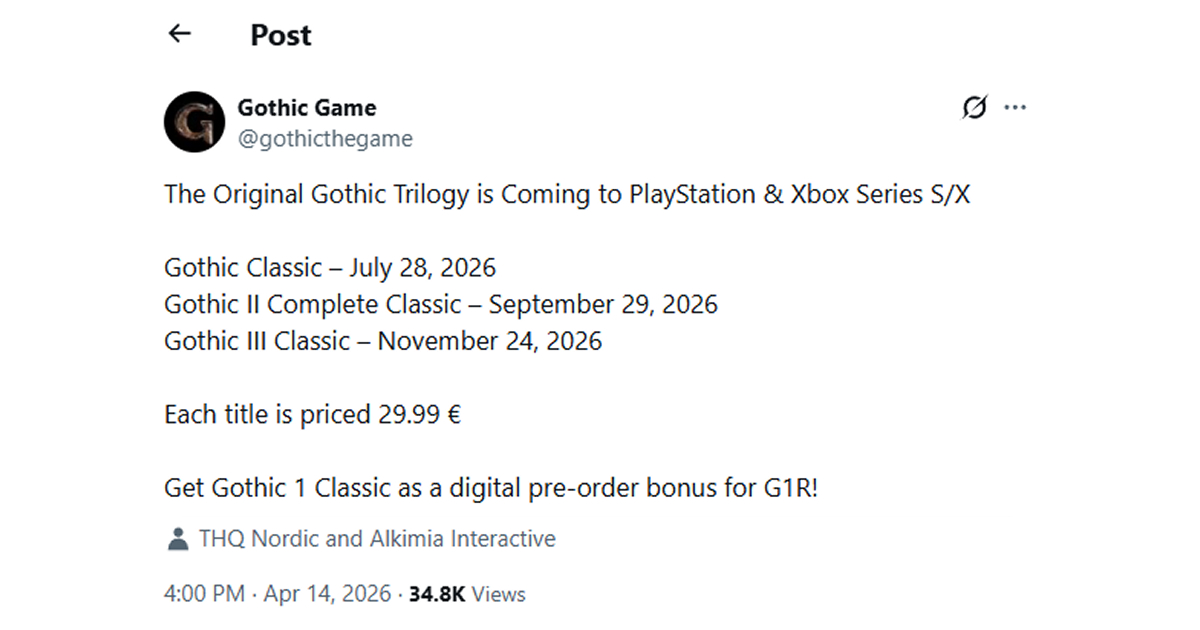Open the Gothic Game display name
The image size is (1200, 630).
307,107
